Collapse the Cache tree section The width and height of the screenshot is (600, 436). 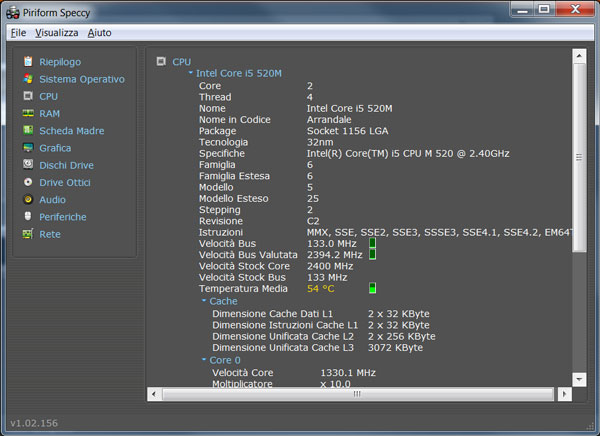click(x=204, y=300)
